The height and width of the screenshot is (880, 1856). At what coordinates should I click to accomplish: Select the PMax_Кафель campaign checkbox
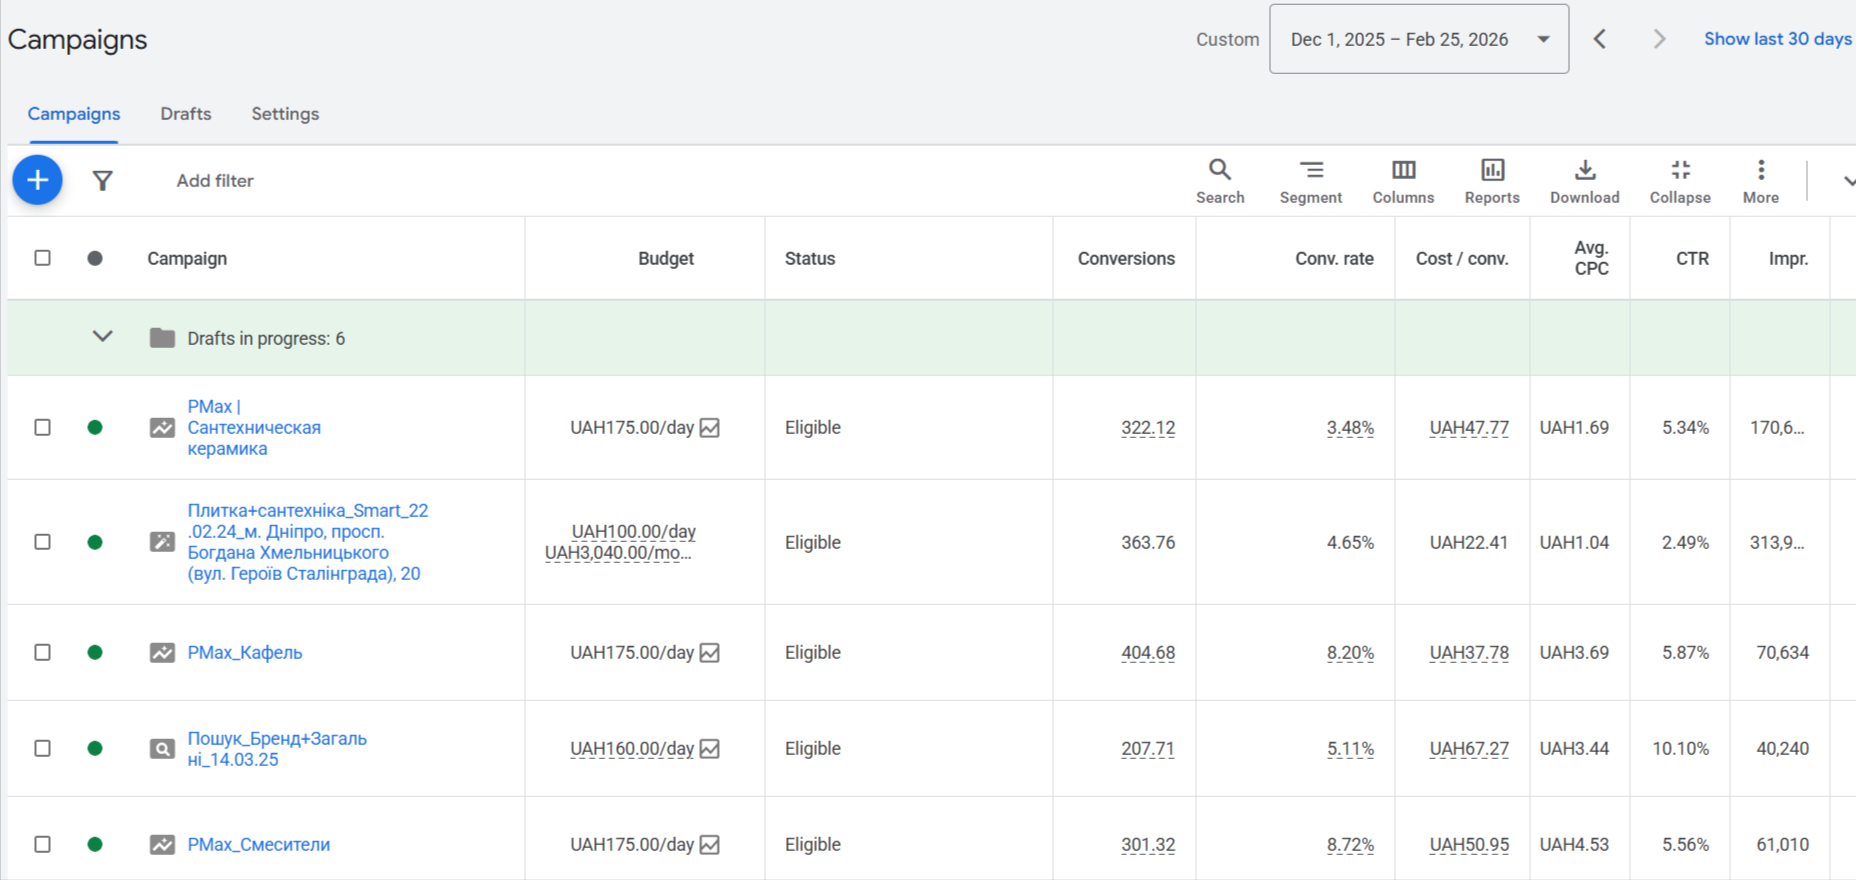pyautogui.click(x=43, y=652)
